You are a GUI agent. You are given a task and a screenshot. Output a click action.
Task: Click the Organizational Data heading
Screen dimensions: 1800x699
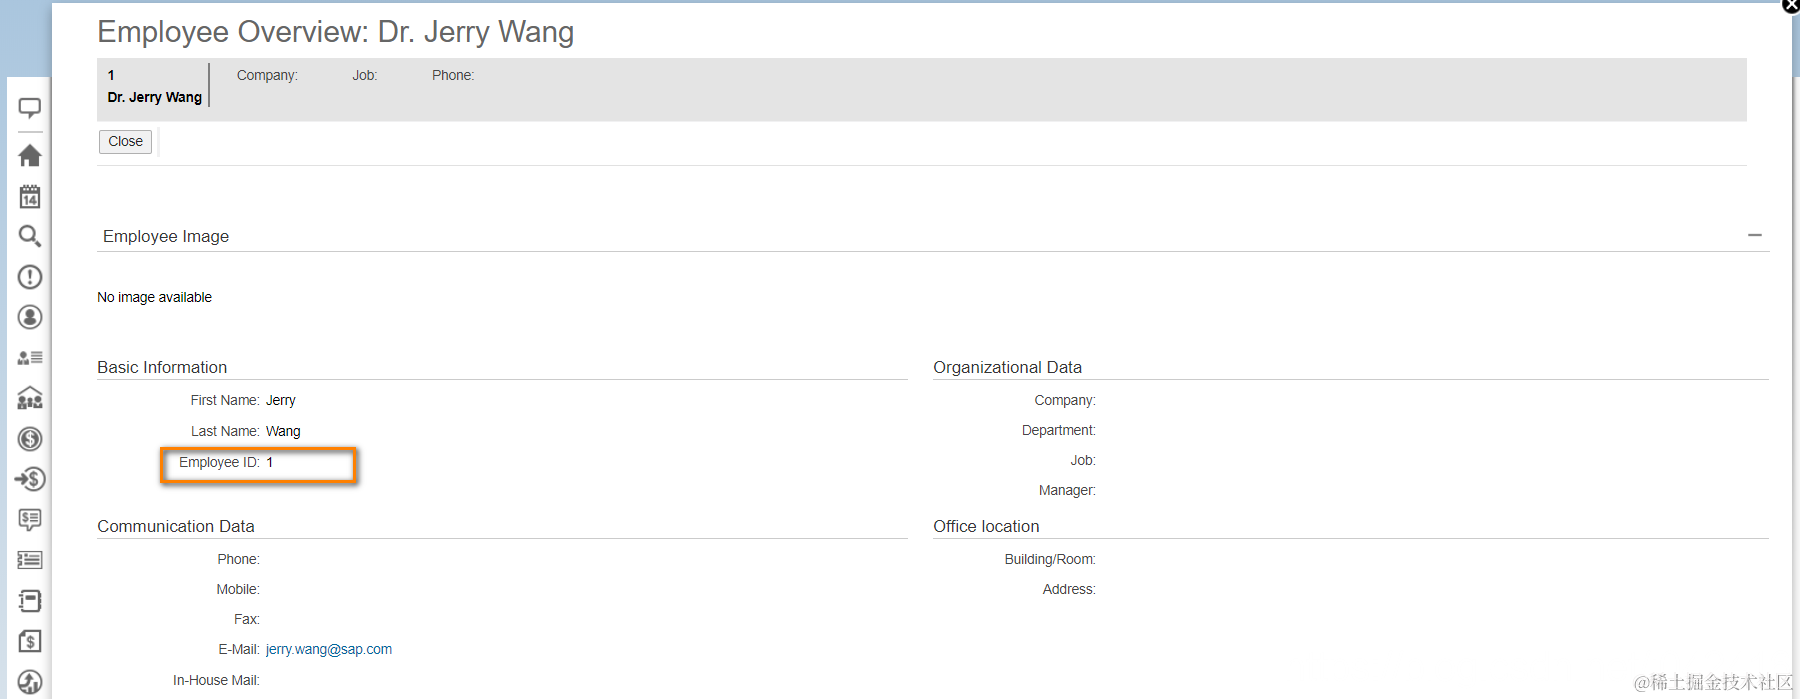1007,368
